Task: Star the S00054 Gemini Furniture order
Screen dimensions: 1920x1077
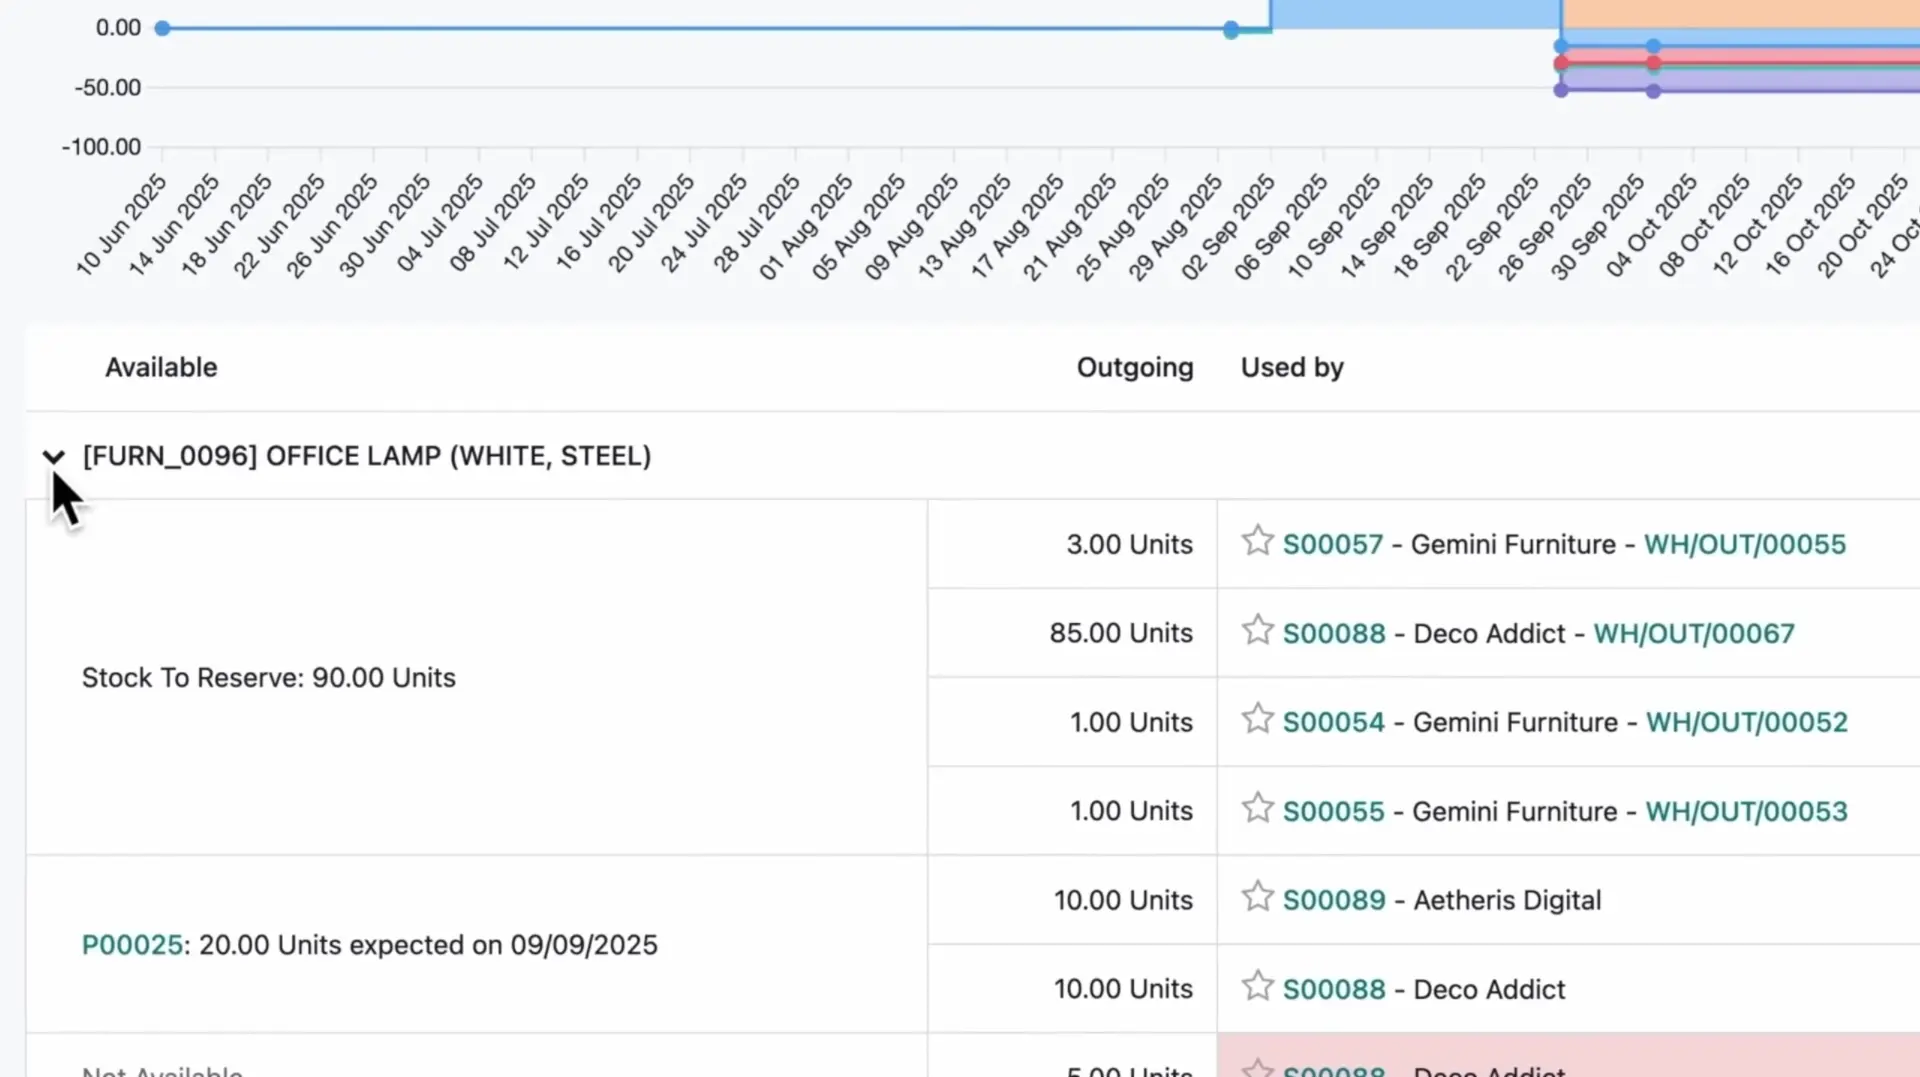Action: tap(1256, 721)
